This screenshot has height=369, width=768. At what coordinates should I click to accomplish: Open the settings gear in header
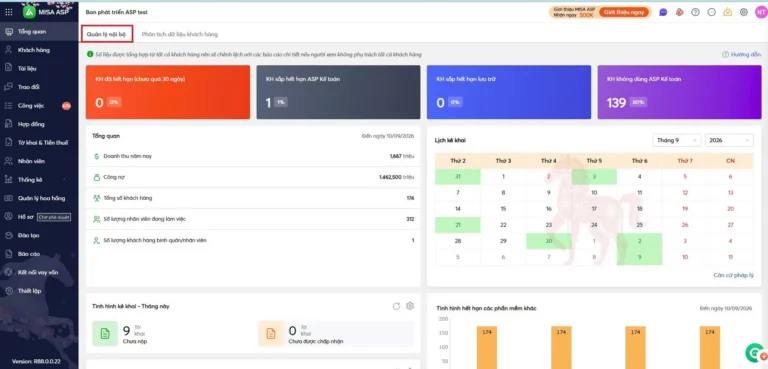[x=744, y=12]
